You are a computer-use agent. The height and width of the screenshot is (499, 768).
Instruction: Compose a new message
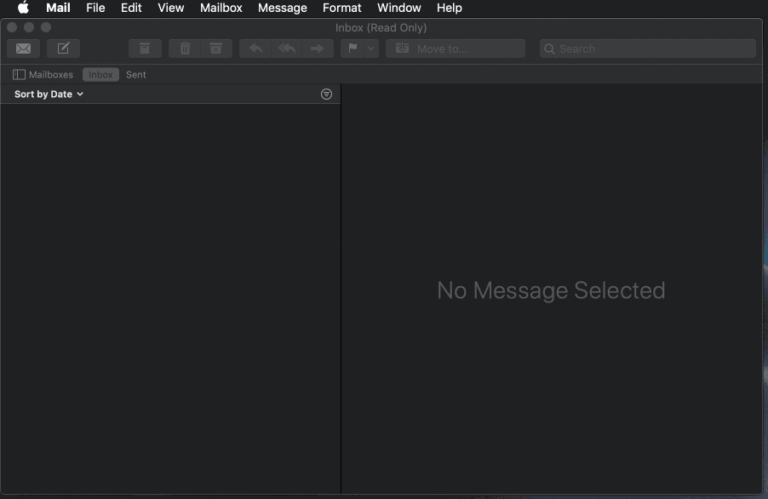(x=63, y=48)
